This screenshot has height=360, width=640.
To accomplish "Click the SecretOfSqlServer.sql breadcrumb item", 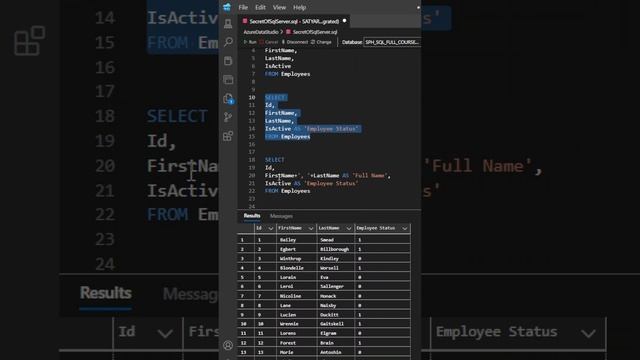I will [x=312, y=32].
